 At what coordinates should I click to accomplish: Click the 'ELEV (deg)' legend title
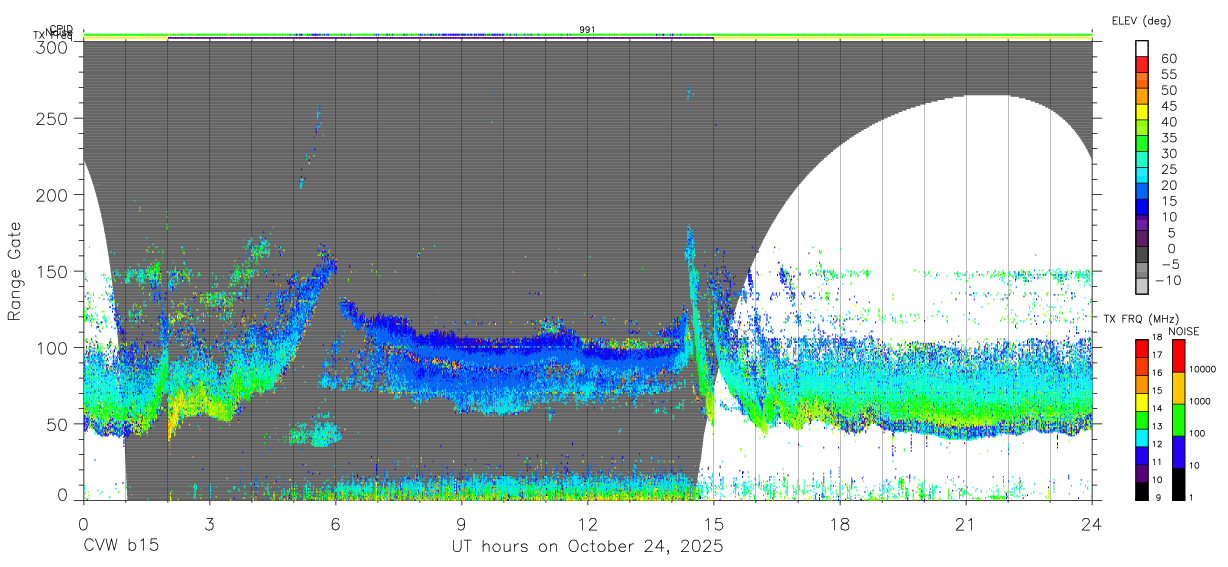1141,20
